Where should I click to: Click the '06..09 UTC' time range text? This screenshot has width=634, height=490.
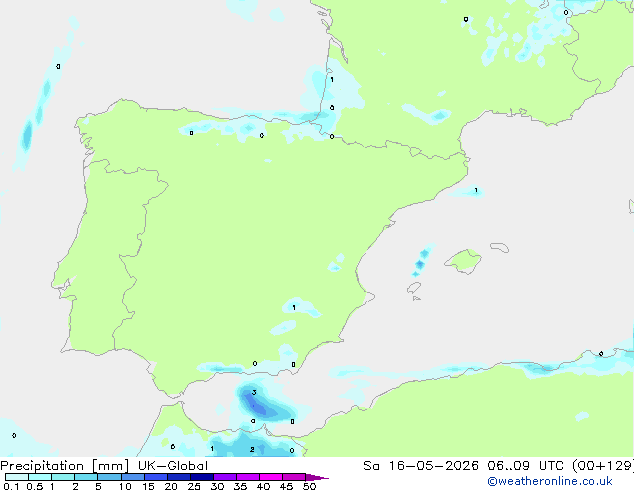click(525, 466)
